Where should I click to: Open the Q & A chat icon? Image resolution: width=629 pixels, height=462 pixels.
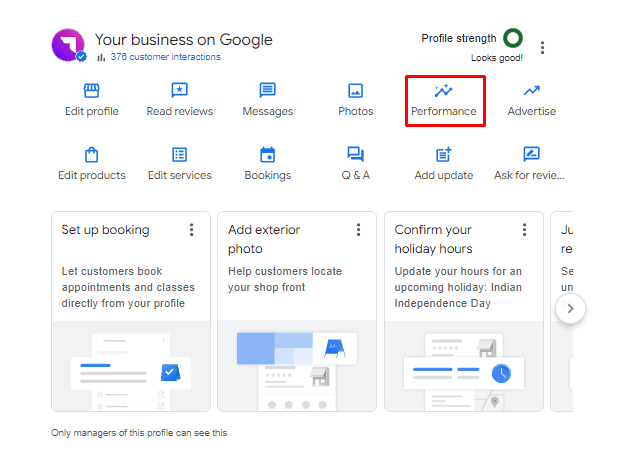pos(355,154)
